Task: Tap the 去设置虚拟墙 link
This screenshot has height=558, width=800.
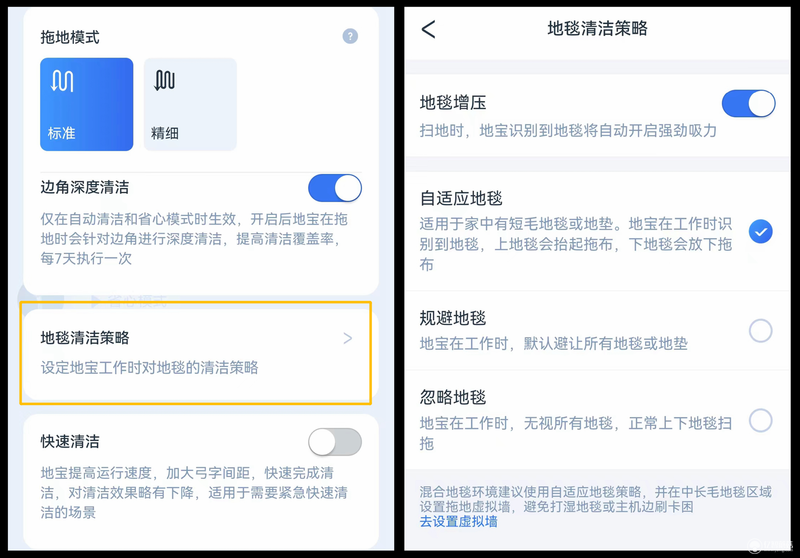Action: coord(458,521)
